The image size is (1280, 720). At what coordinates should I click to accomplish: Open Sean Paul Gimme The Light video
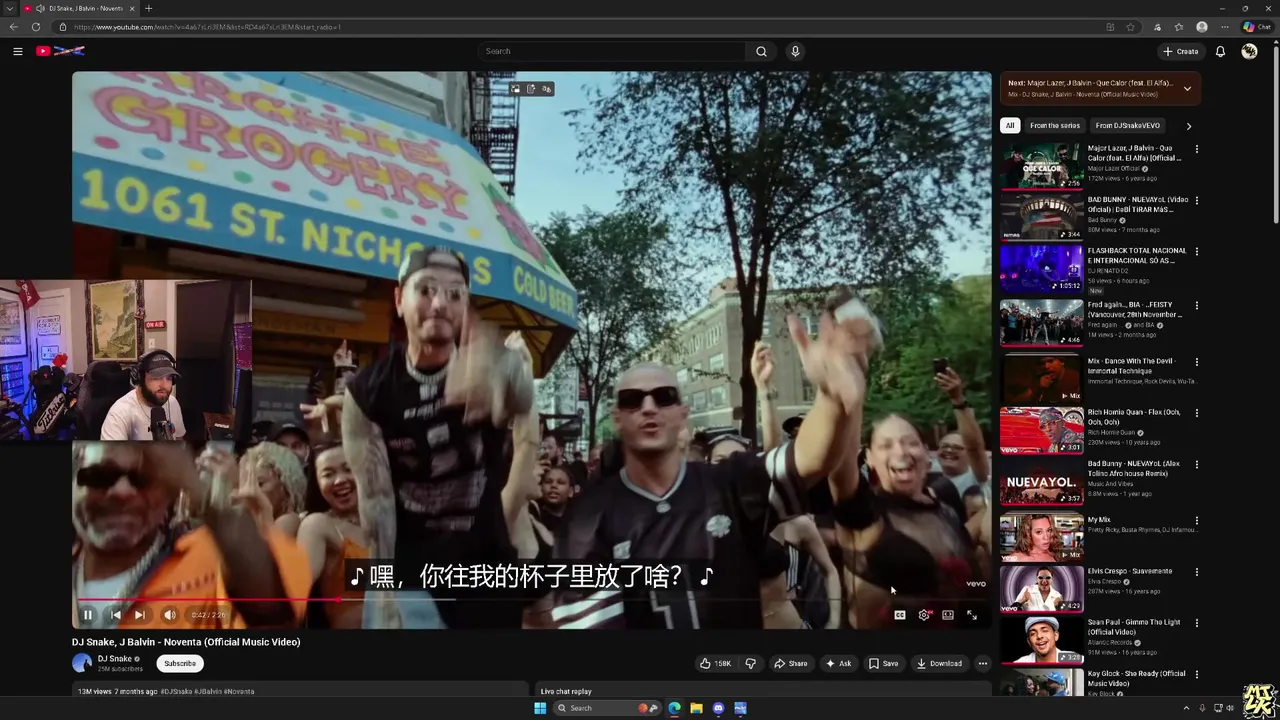[1136, 627]
